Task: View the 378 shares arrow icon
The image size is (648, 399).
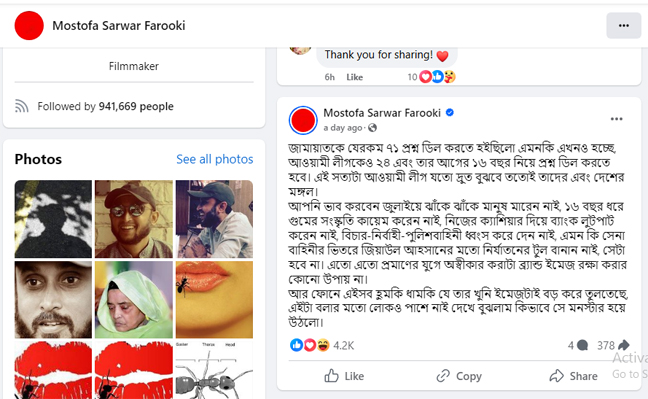Action: click(624, 345)
